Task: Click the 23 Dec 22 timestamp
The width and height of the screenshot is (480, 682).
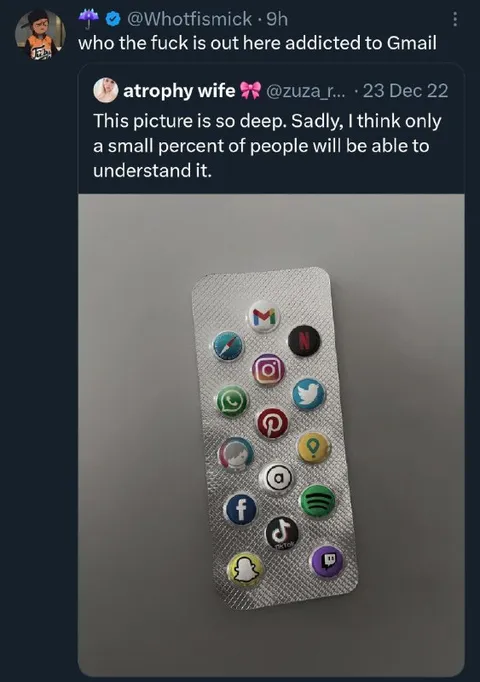Action: [405, 90]
